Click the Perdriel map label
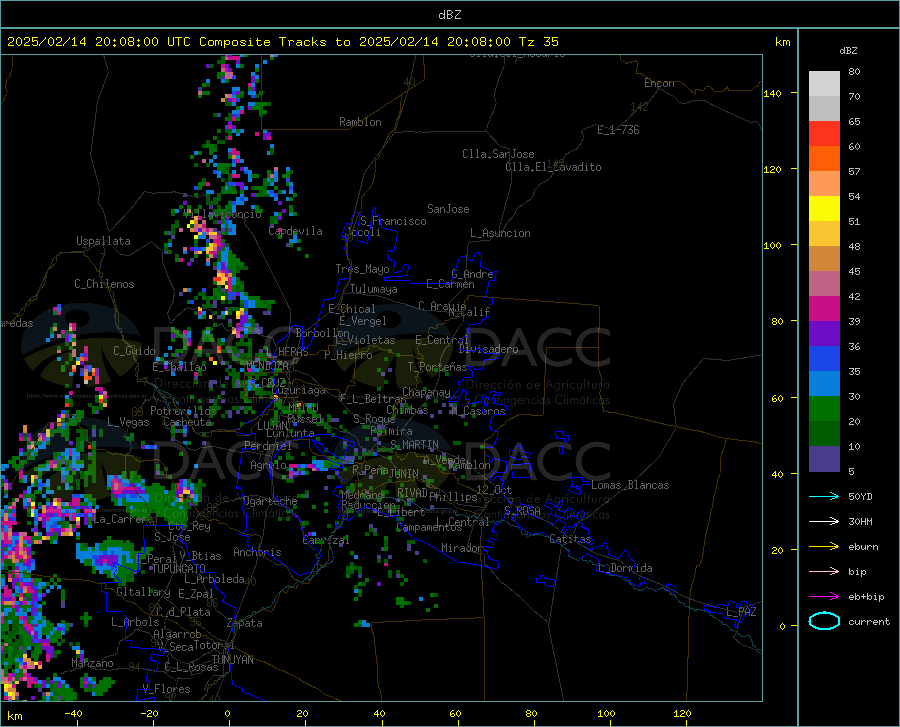900x727 pixels. pyautogui.click(x=268, y=446)
